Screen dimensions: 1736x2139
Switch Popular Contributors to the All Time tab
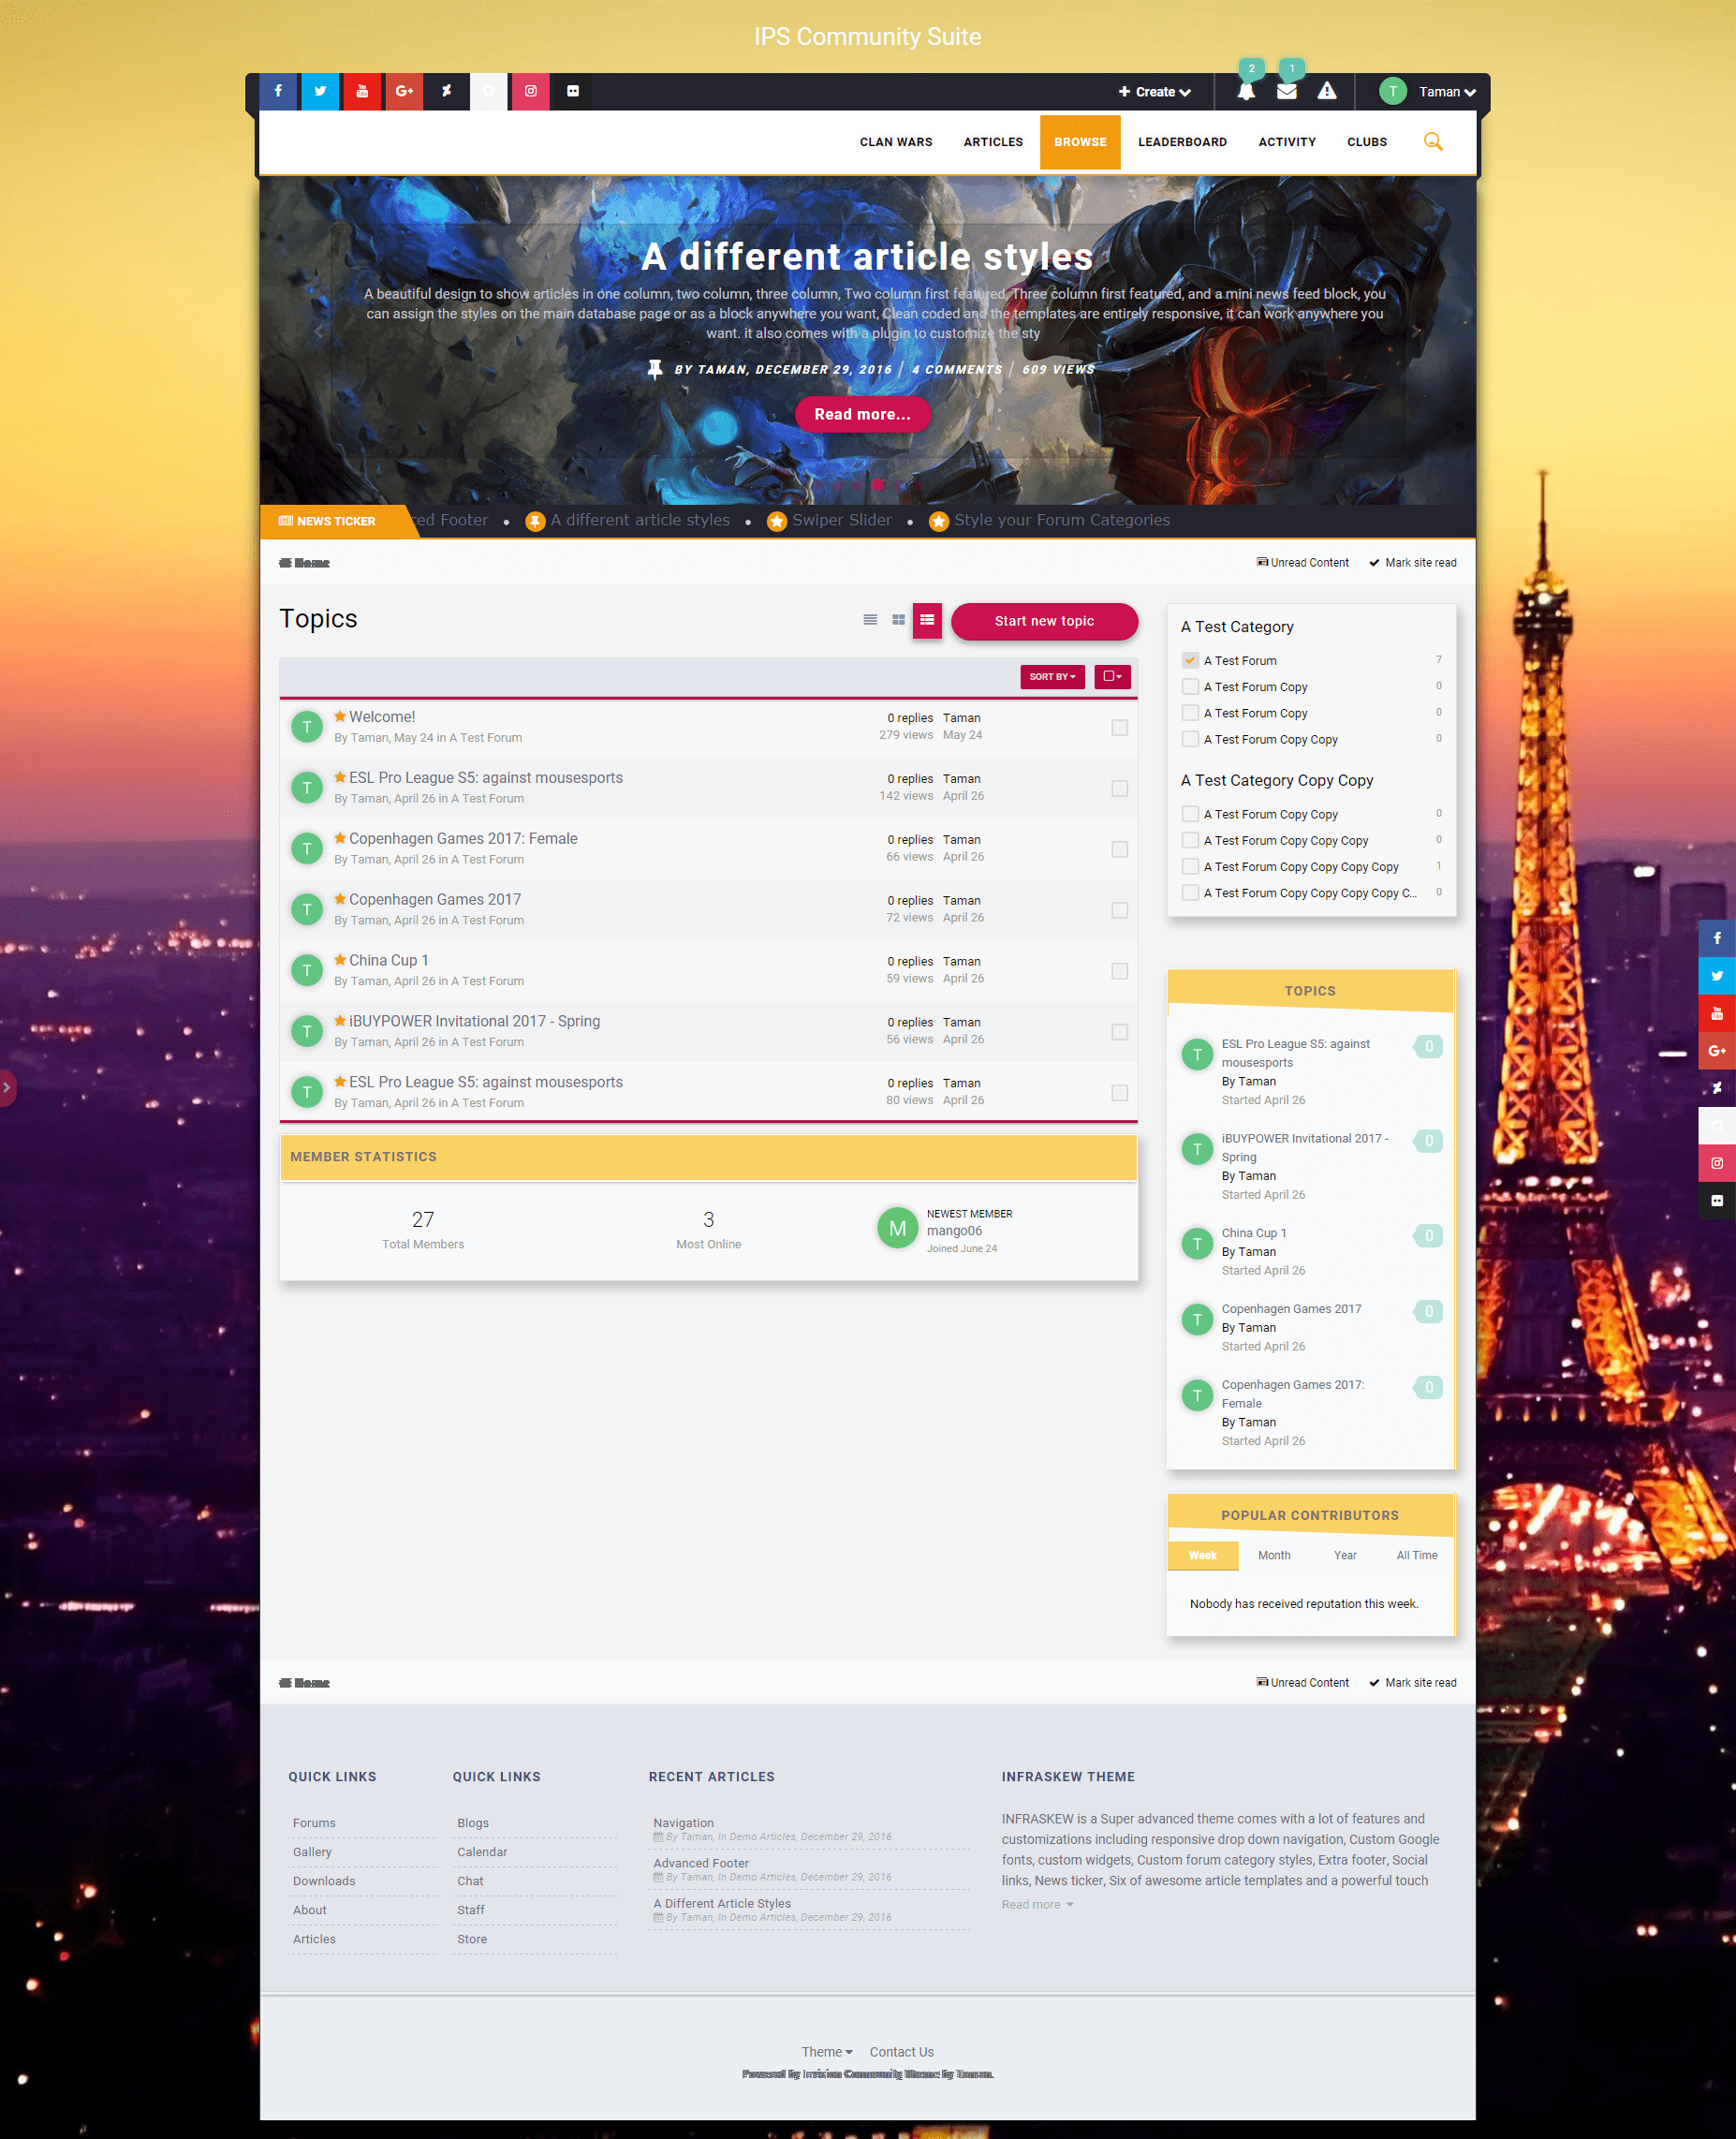point(1417,1556)
